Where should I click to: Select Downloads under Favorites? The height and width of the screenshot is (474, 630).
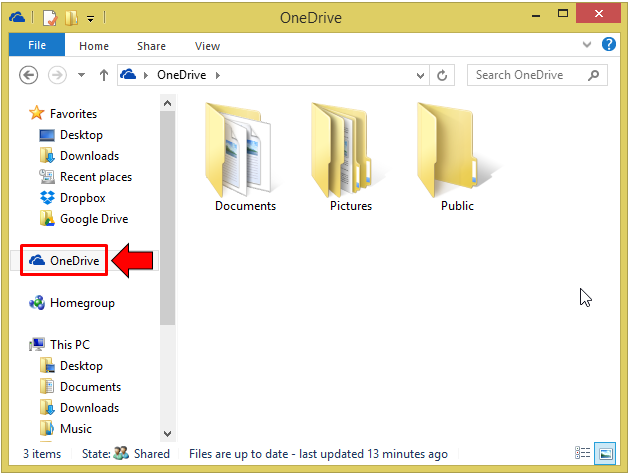pos(89,156)
